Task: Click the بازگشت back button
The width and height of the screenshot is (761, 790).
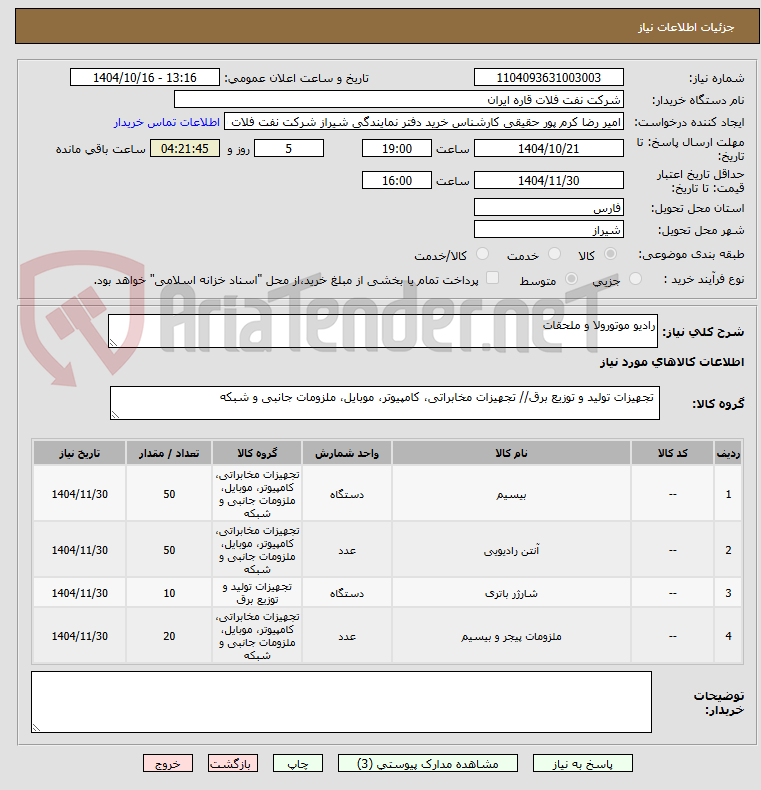Action: click(x=232, y=764)
